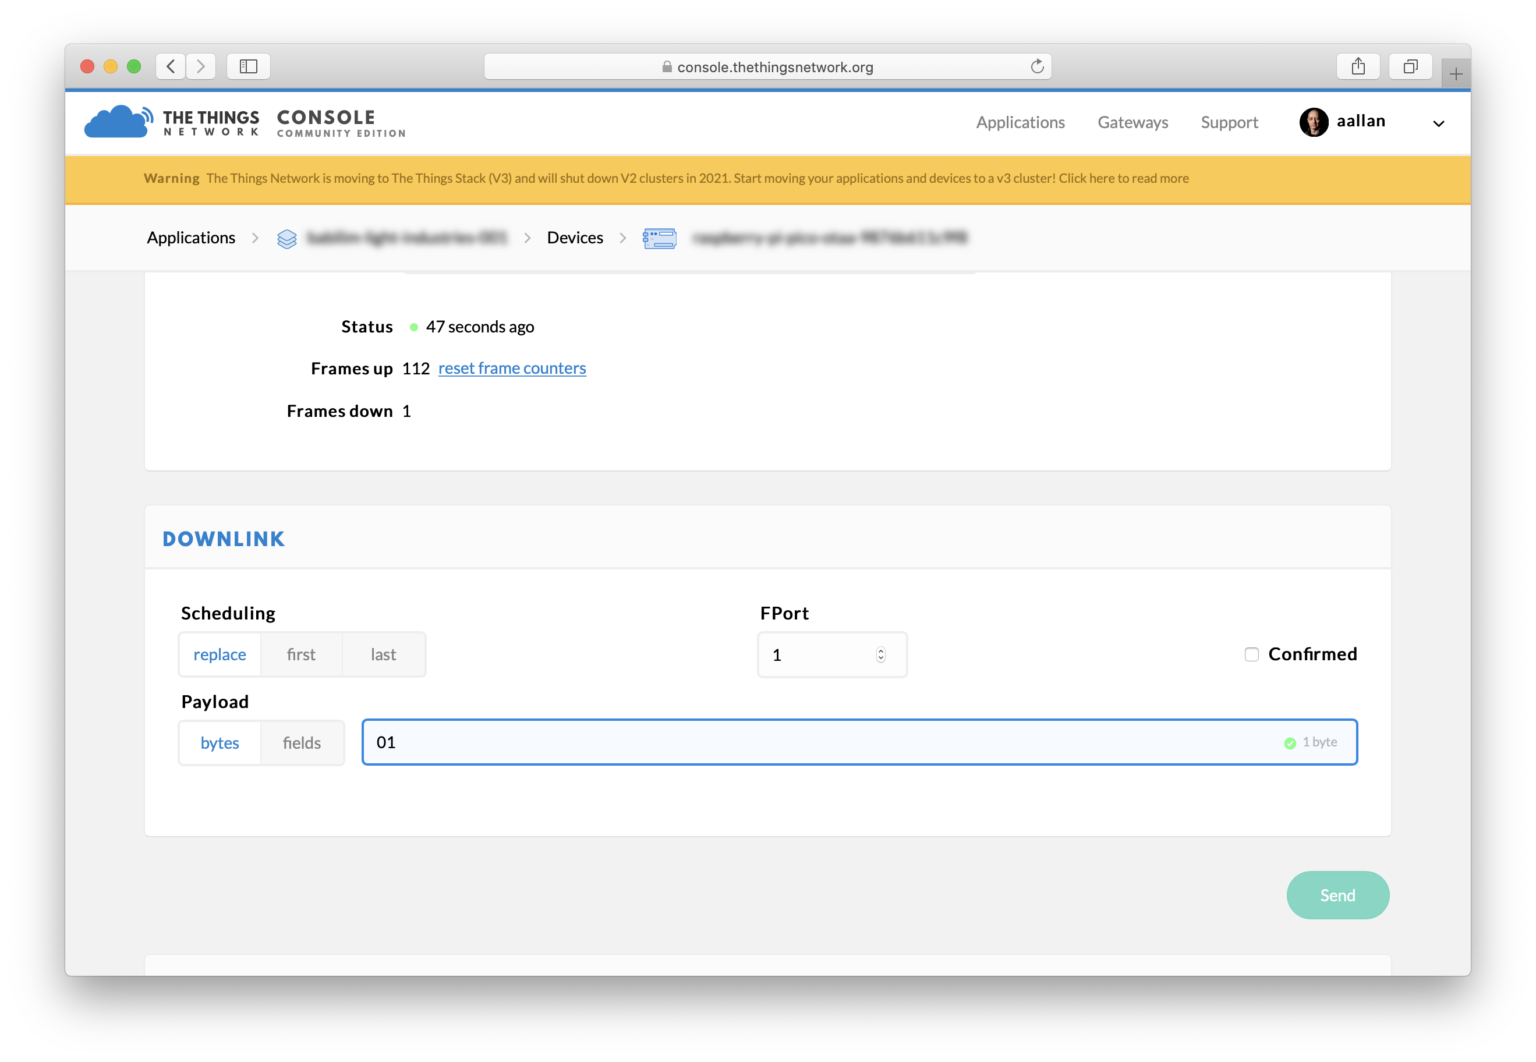The height and width of the screenshot is (1062, 1536).
Task: Click the green checkmark in payload field
Action: click(1288, 742)
